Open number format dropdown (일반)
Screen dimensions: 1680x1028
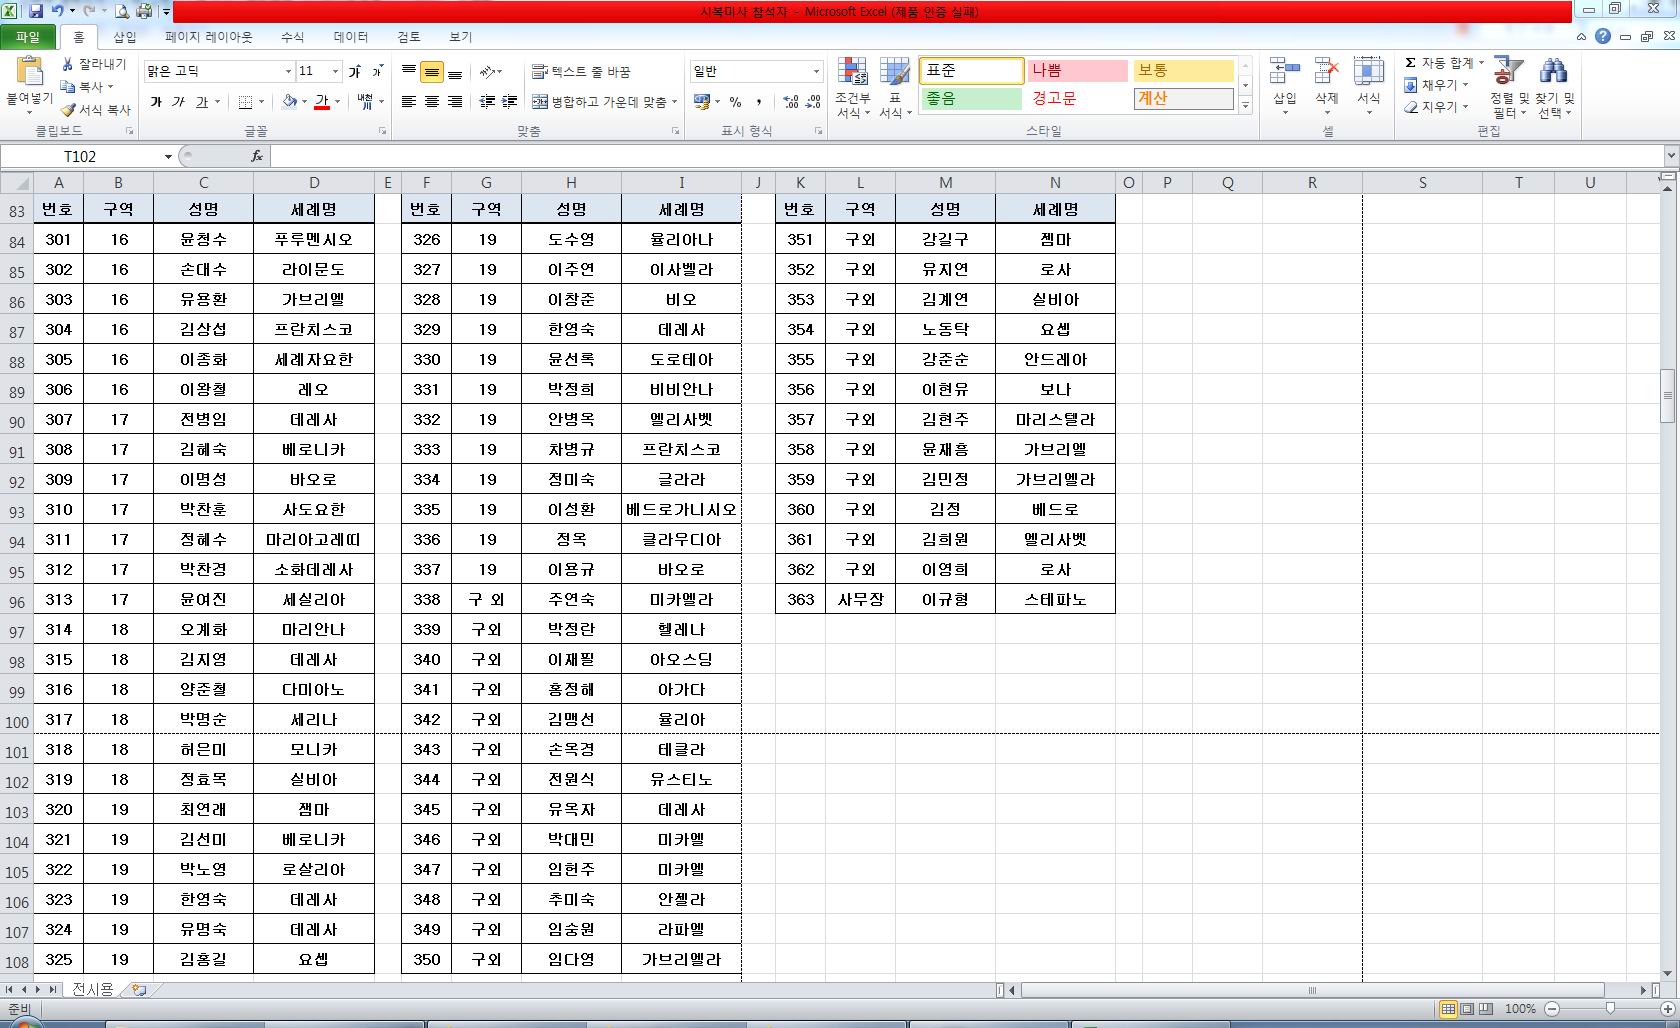(816, 71)
